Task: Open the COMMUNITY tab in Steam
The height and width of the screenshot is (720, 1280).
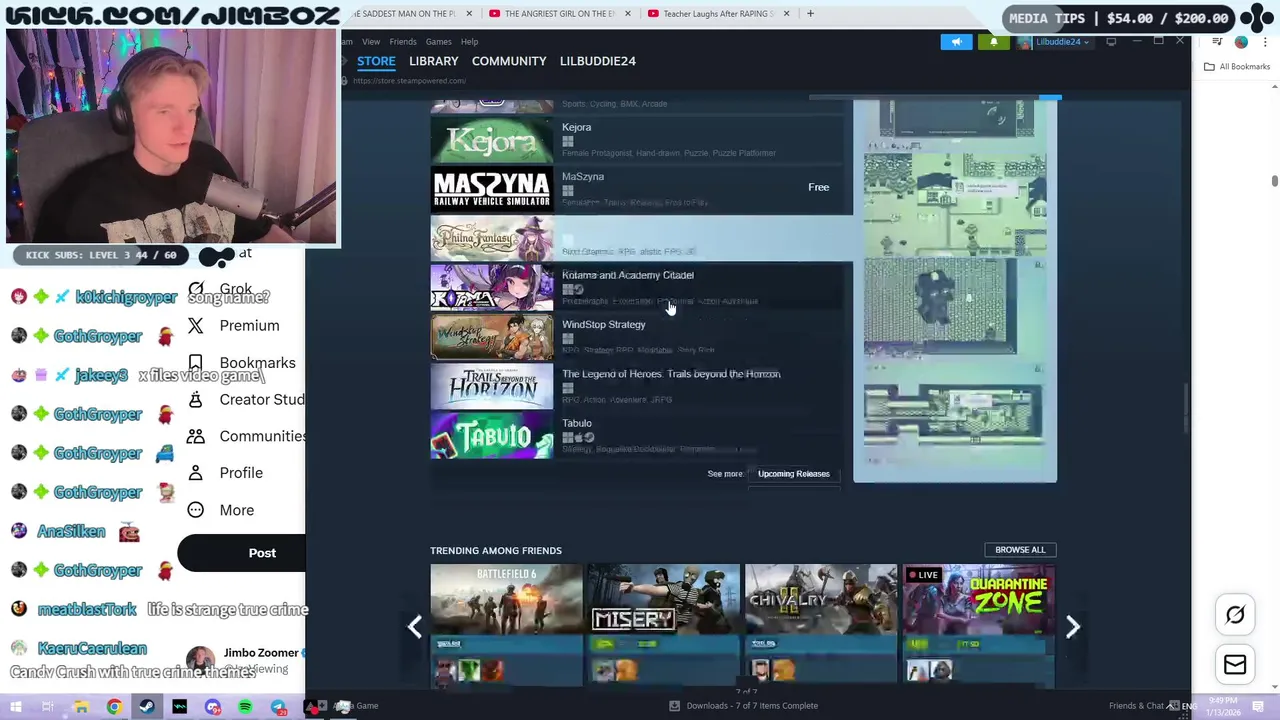Action: click(x=509, y=61)
